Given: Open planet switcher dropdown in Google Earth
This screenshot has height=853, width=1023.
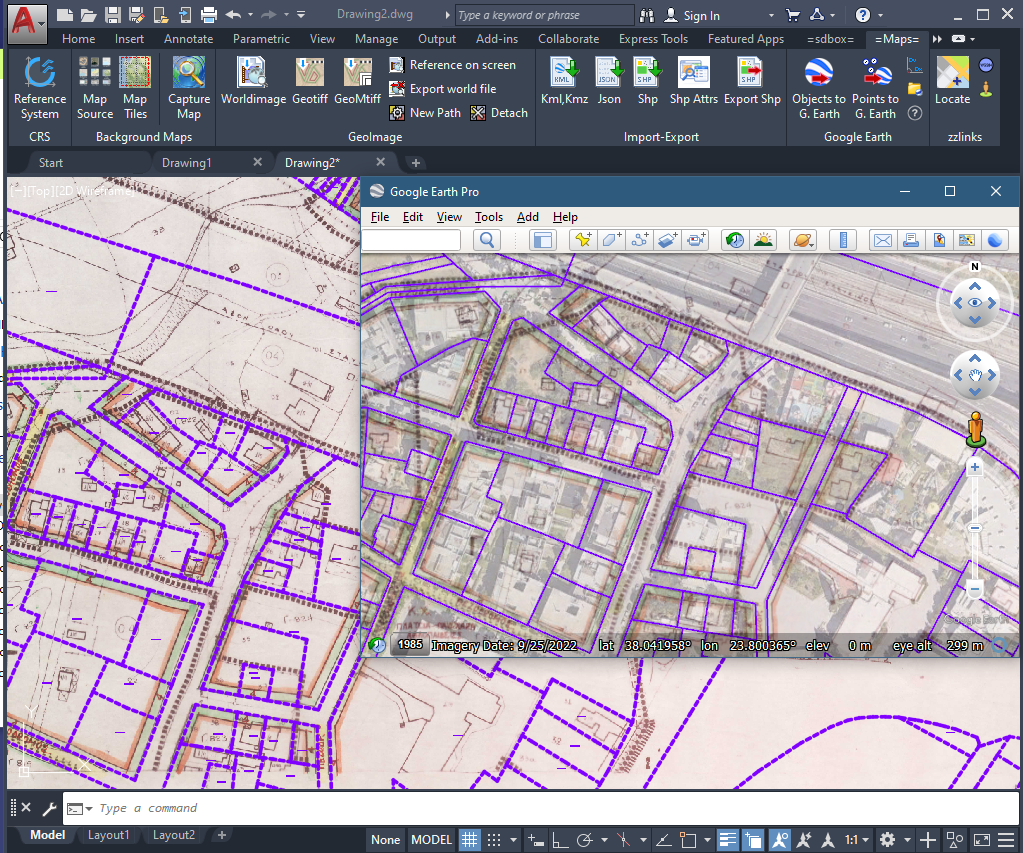Looking at the screenshot, I should [803, 240].
